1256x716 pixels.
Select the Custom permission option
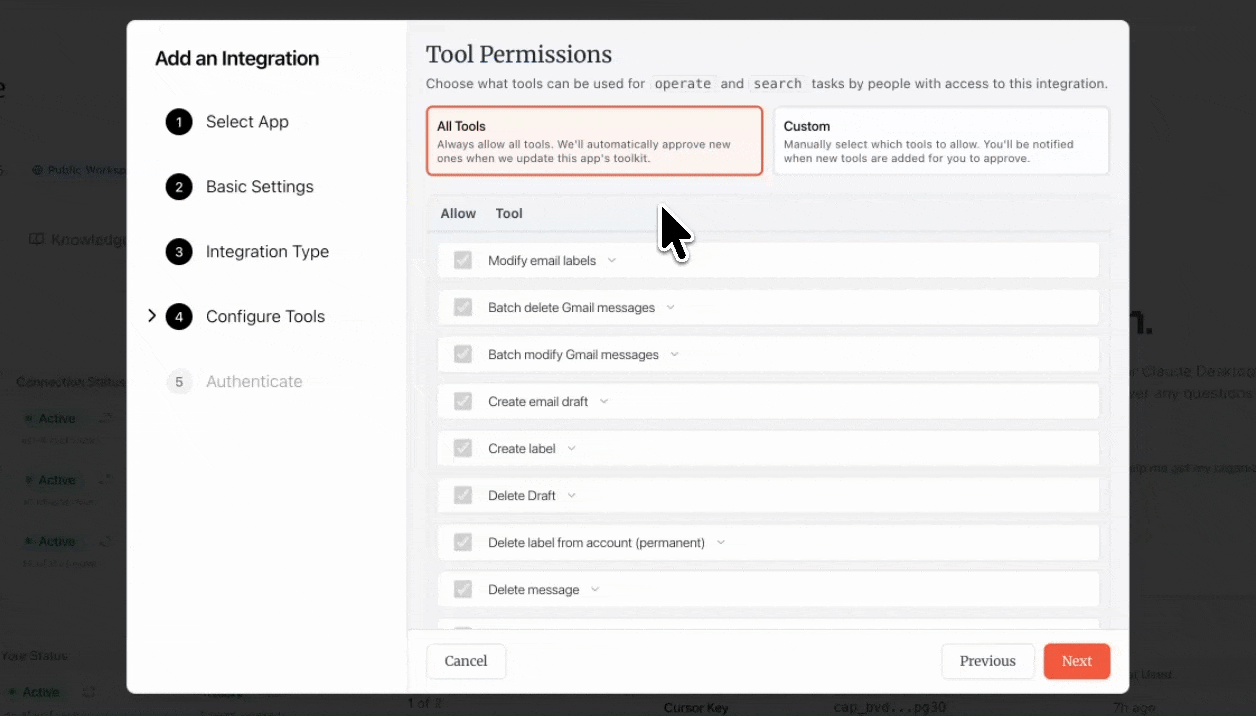pyautogui.click(x=941, y=141)
